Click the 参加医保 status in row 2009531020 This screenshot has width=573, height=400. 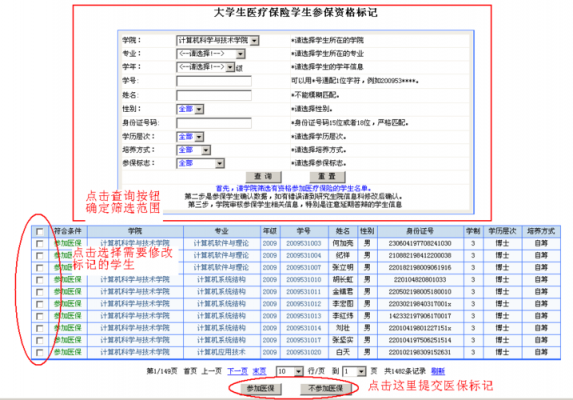click(68, 352)
